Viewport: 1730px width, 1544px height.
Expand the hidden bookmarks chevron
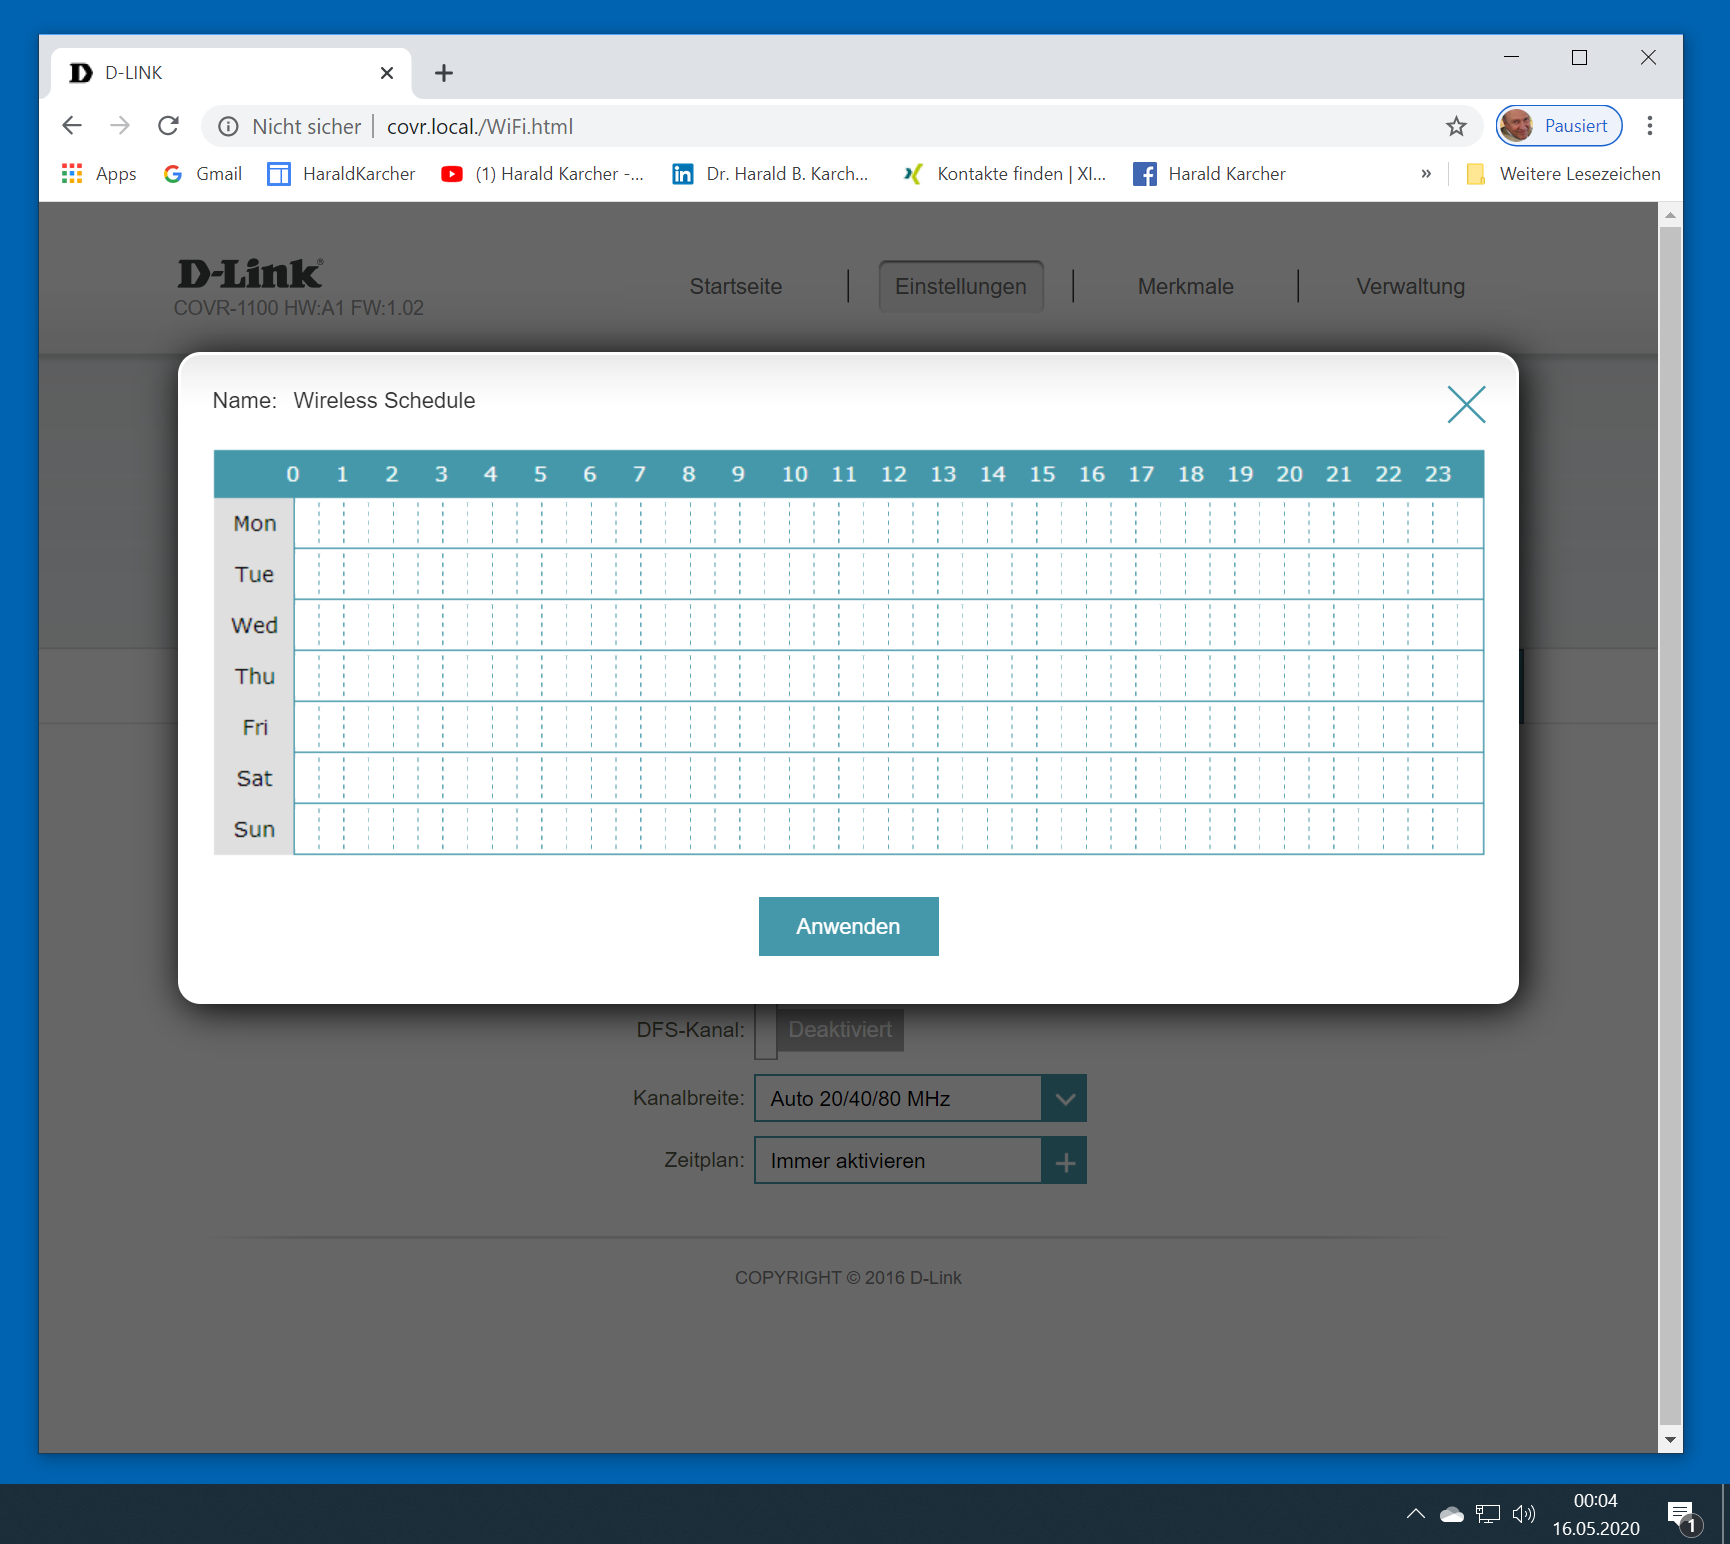coord(1426,174)
